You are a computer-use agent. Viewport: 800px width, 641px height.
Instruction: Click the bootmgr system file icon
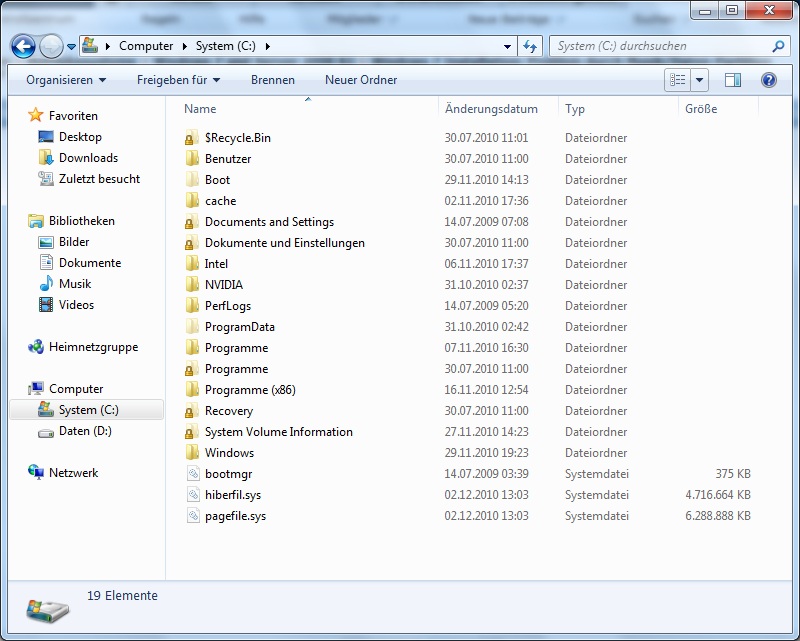click(193, 474)
